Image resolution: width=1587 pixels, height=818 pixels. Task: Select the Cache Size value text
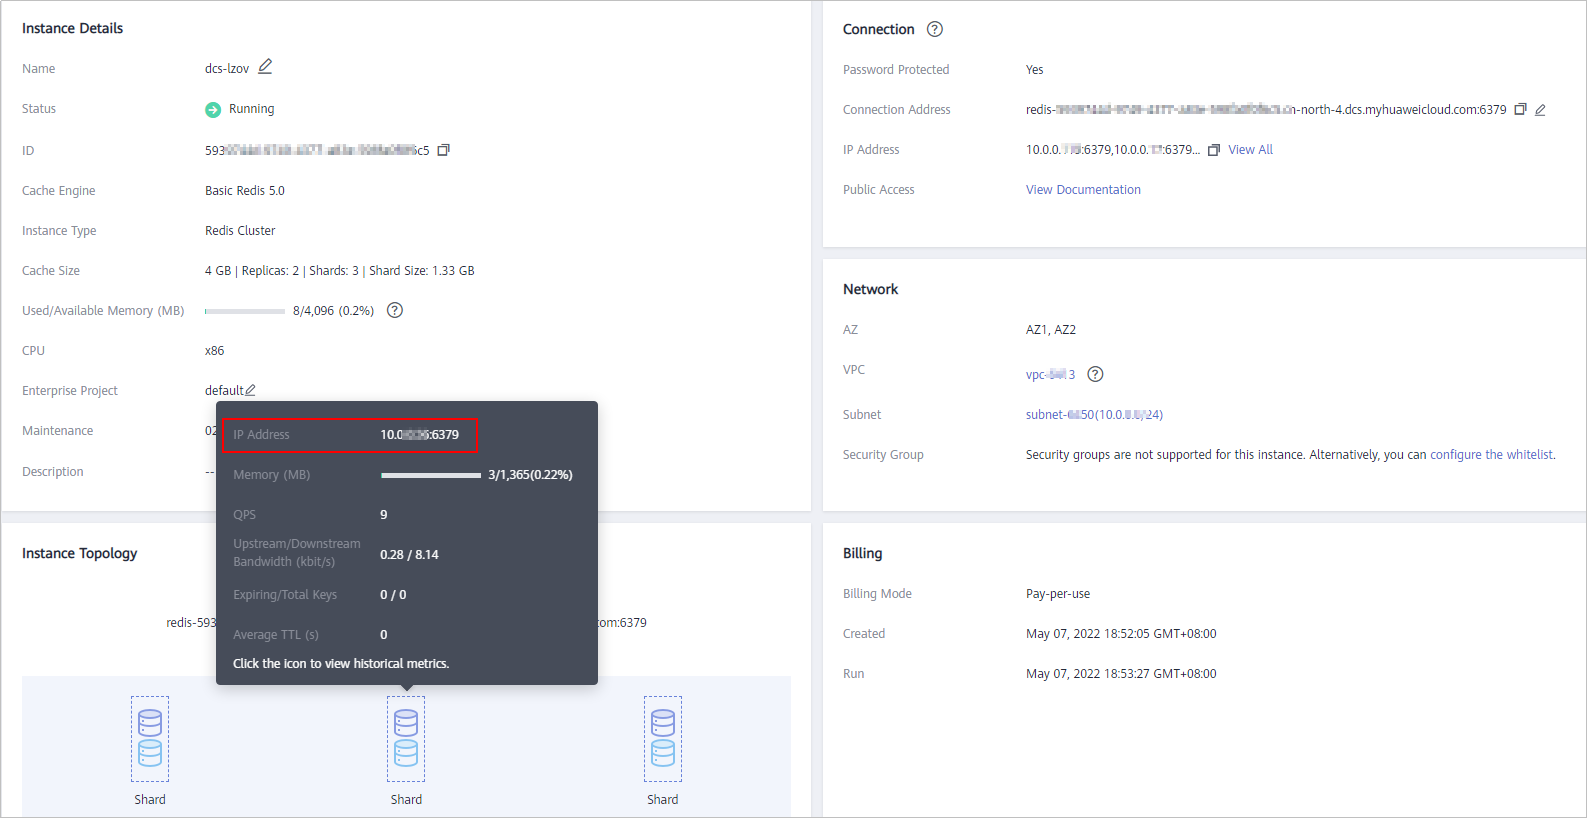pos(340,270)
